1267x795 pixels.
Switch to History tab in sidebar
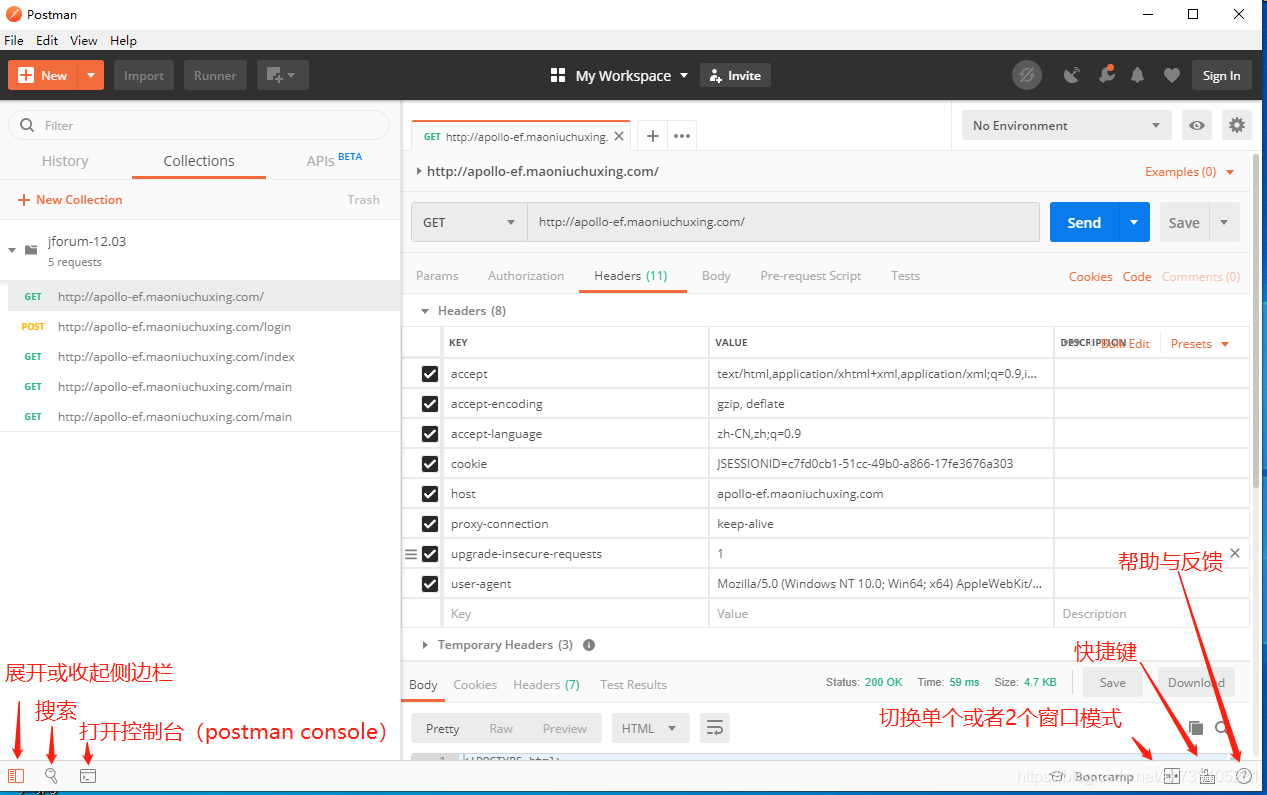point(65,161)
